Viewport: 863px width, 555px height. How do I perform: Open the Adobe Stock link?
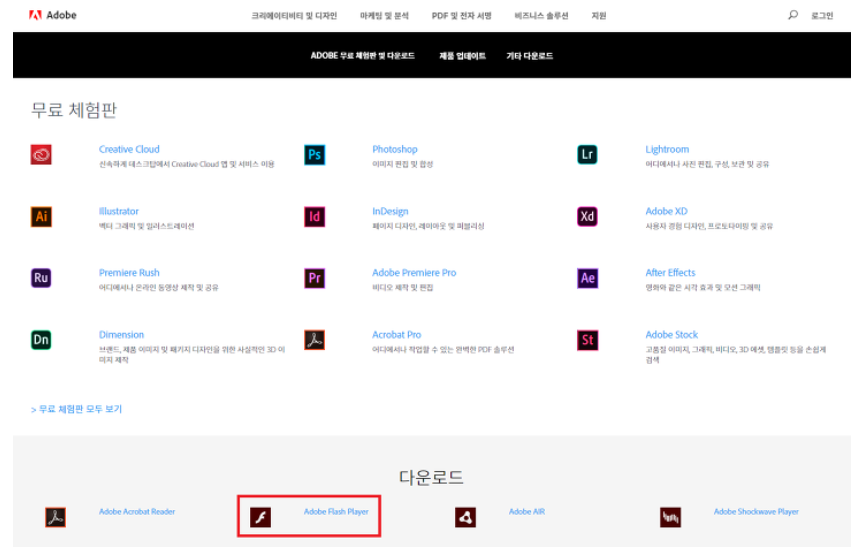click(671, 335)
